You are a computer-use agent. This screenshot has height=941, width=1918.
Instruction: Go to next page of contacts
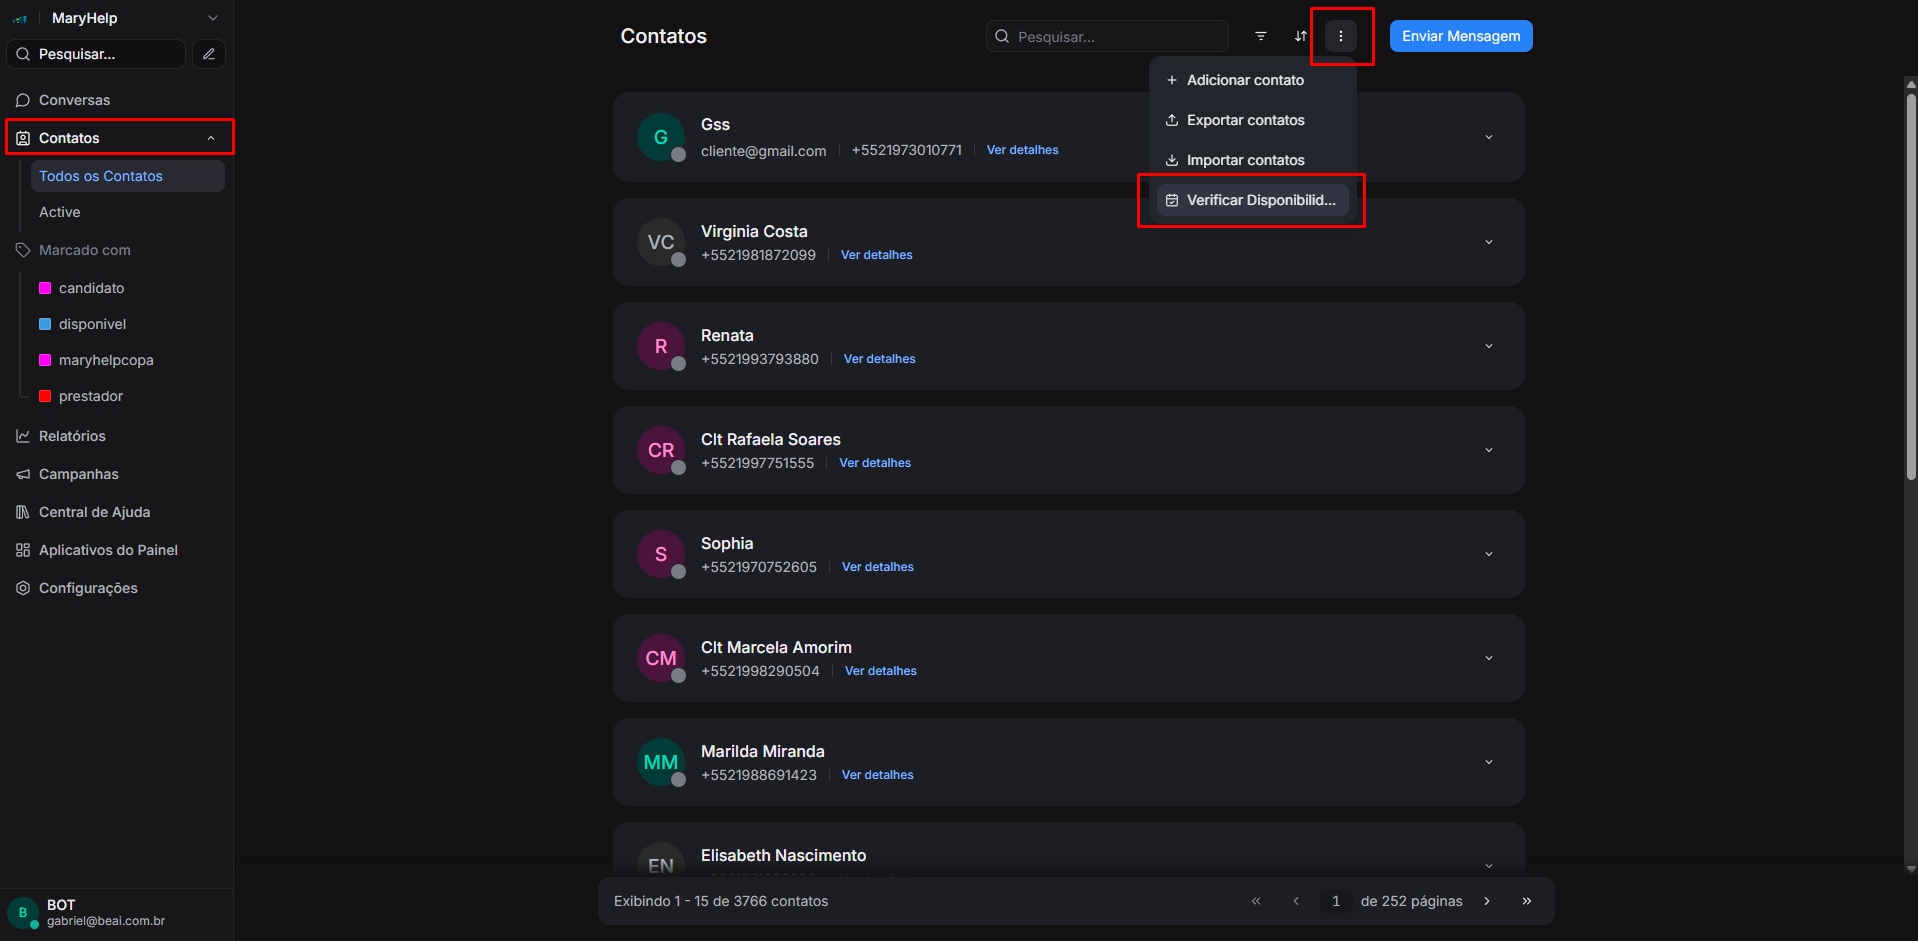click(1487, 901)
